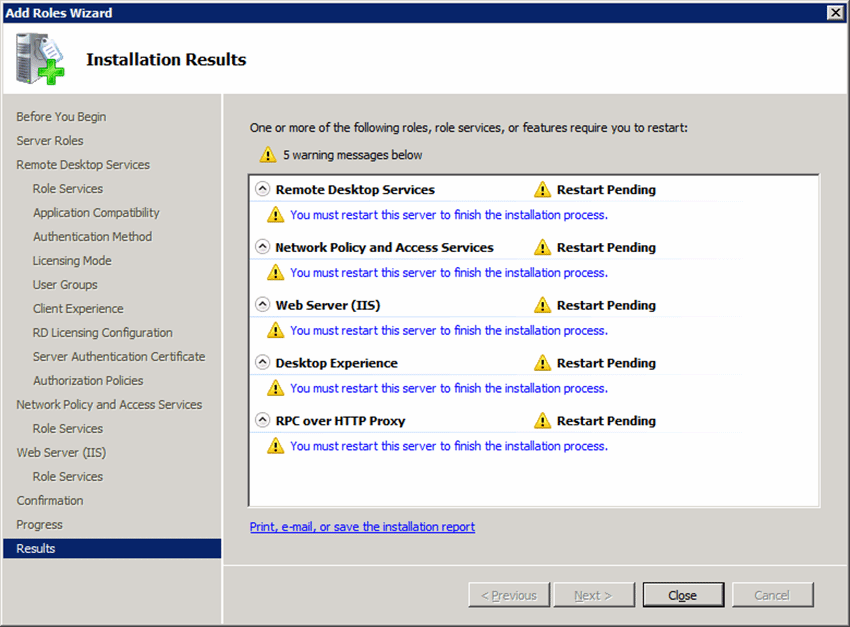Collapse the Web Server (IIS) result section

click(x=263, y=306)
